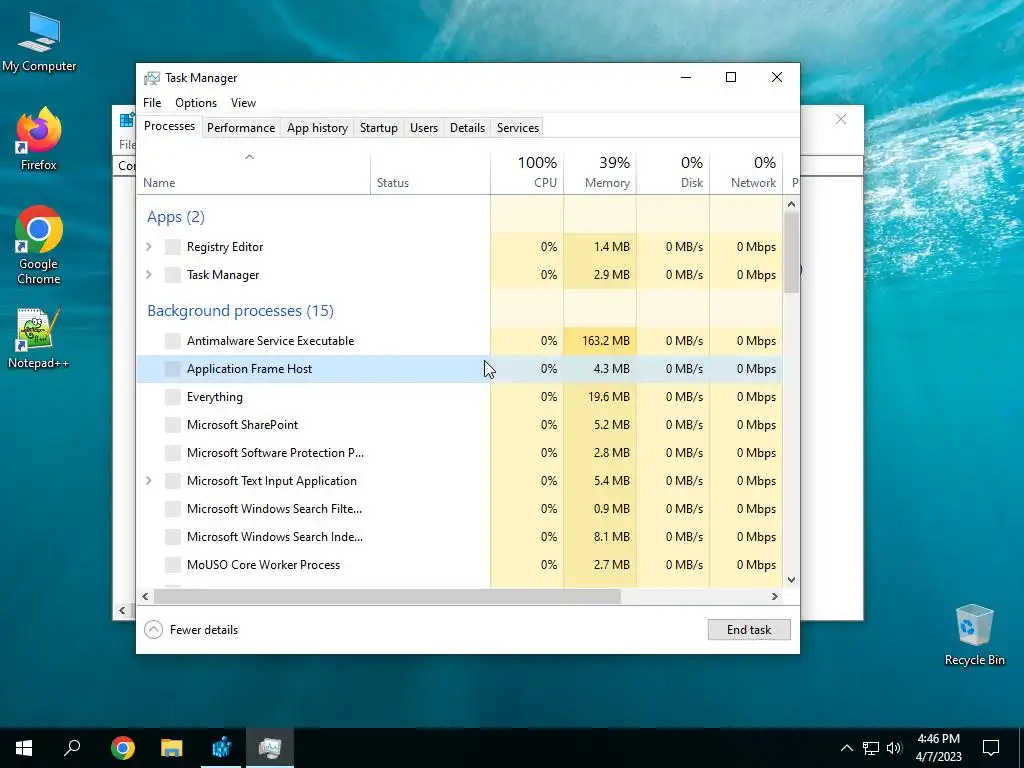
Task: Sort by the Status column header
Action: click(430, 172)
